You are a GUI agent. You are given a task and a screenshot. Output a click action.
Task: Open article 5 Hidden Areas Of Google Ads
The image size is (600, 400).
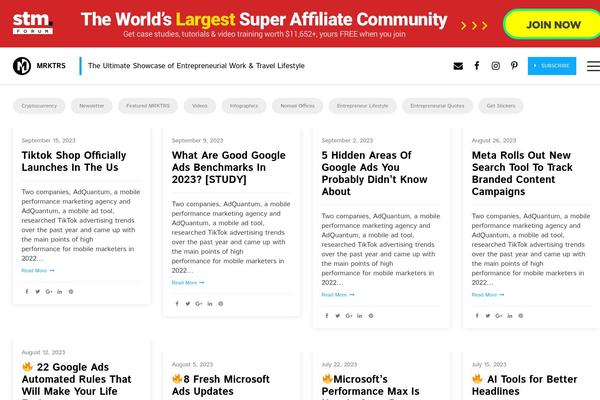(x=374, y=173)
